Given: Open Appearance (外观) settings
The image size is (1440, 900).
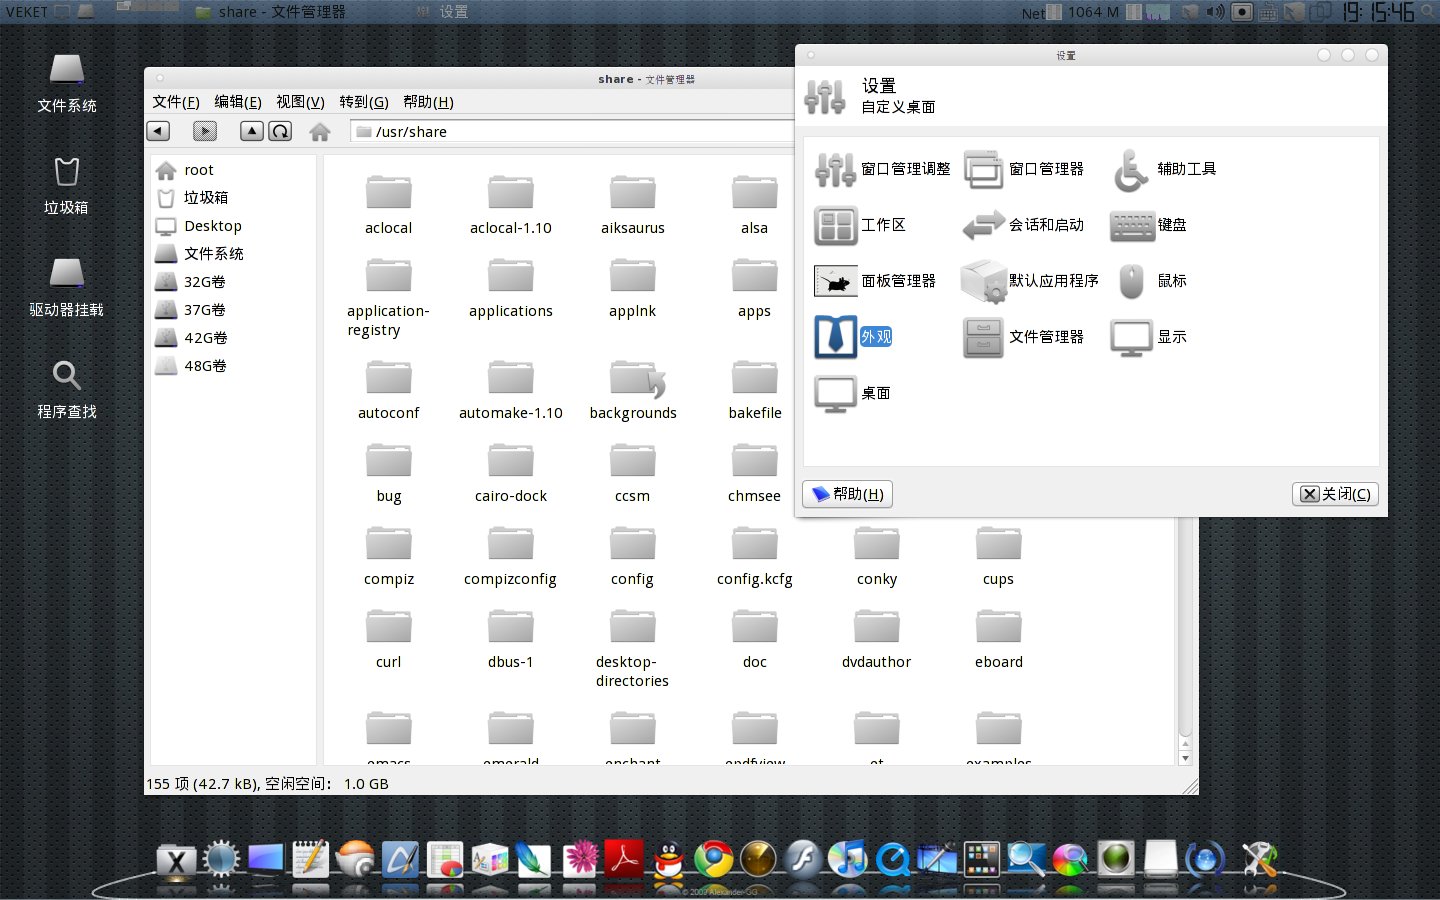Looking at the screenshot, I should tap(853, 337).
